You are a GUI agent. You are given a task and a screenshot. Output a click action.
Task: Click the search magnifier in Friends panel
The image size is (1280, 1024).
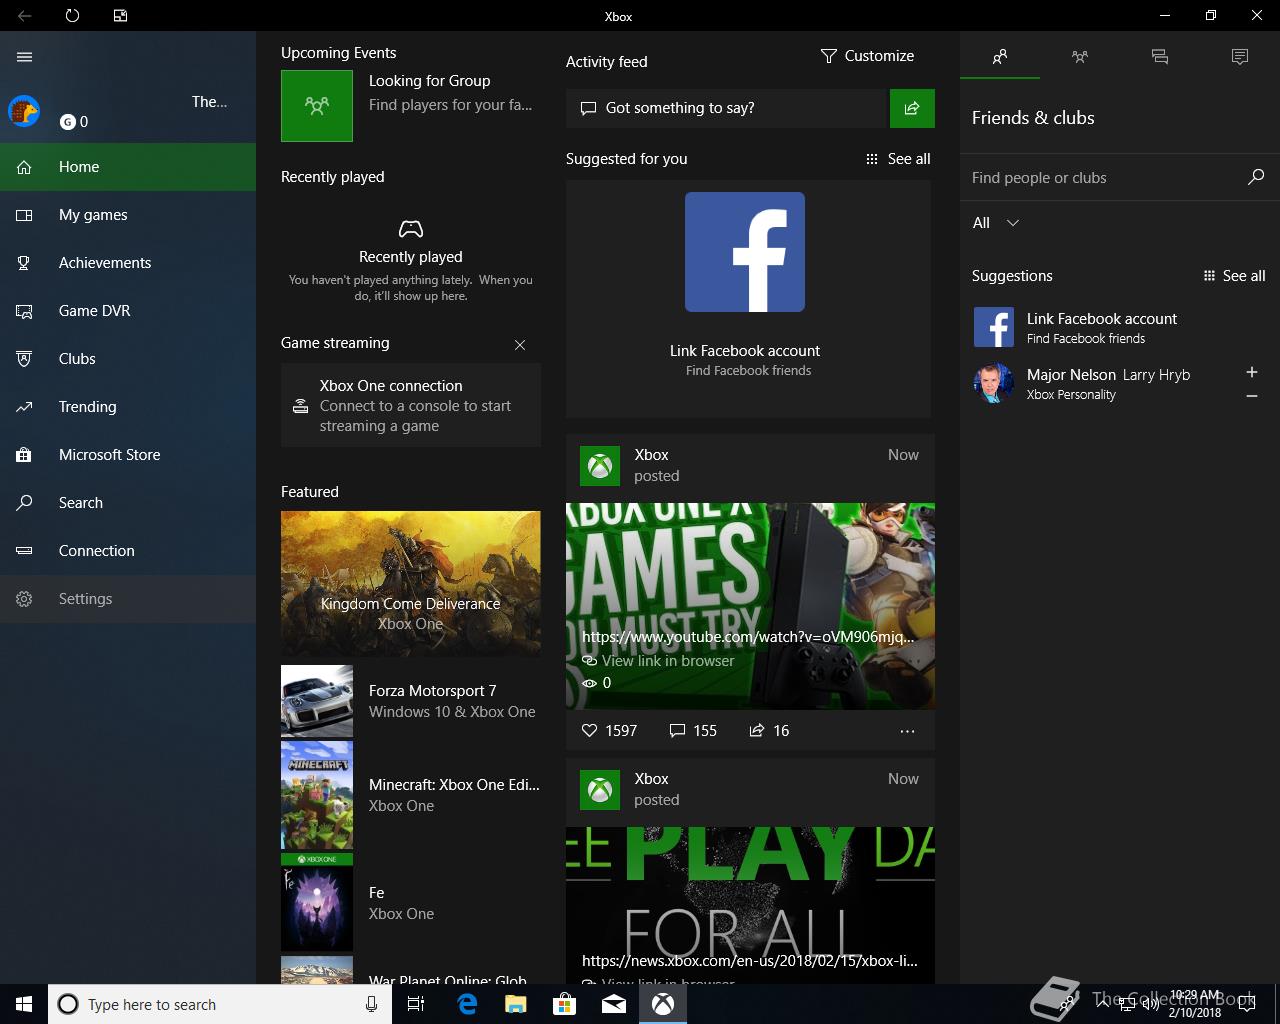pyautogui.click(x=1256, y=177)
